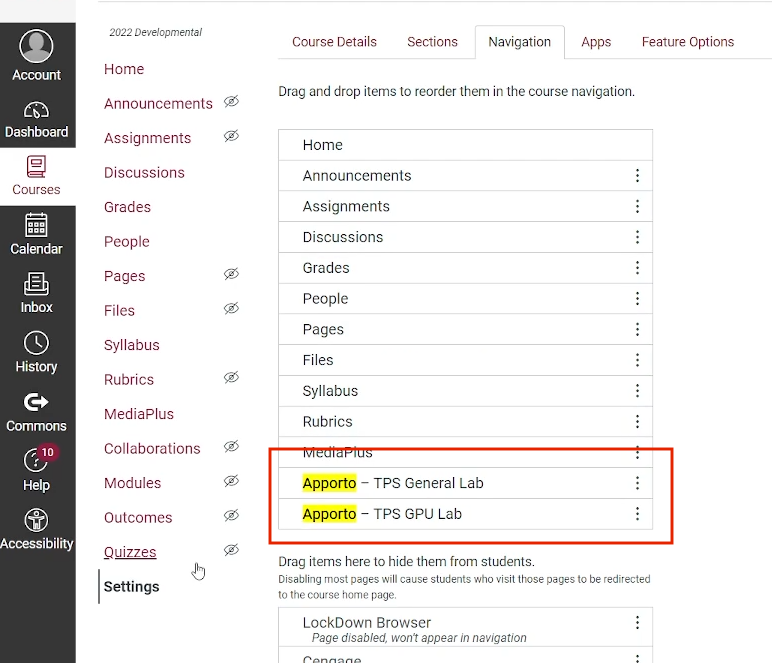The height and width of the screenshot is (663, 772).
Task: Open three-dot menu for LockDown Browser
Action: coord(637,623)
